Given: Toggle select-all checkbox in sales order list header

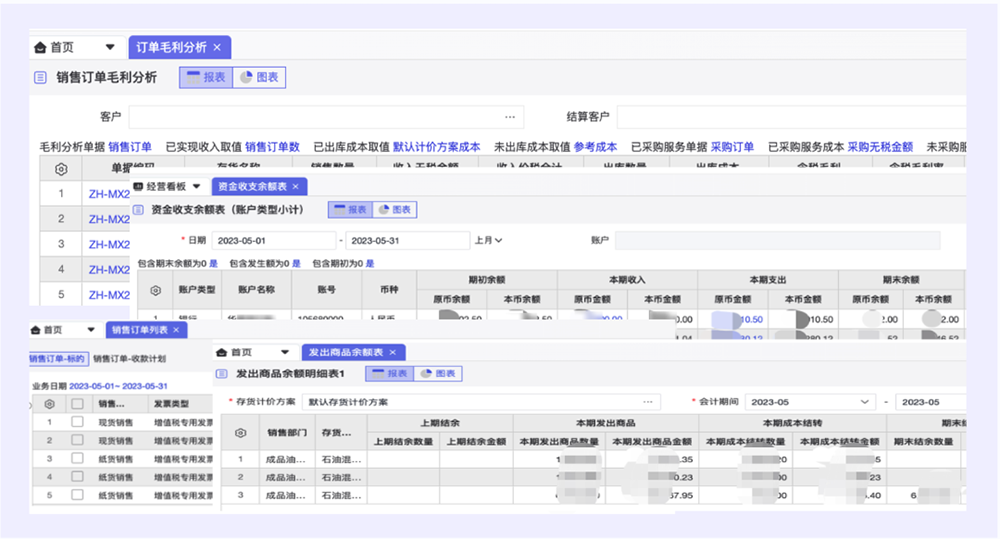Looking at the screenshot, I should pos(77,404).
